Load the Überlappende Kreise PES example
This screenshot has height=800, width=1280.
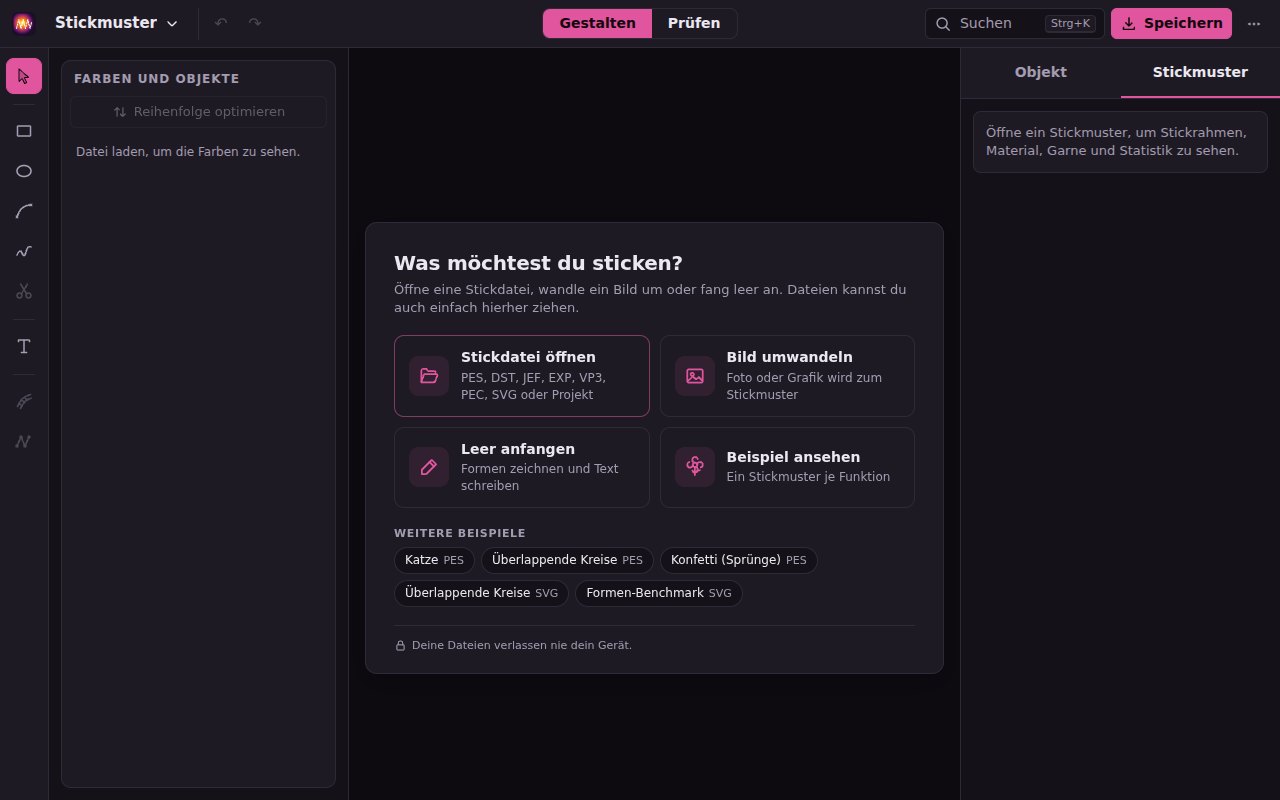[x=568, y=560]
